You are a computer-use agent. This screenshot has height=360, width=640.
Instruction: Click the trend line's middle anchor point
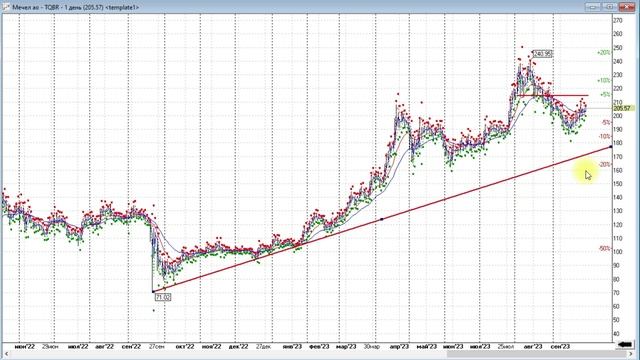pos(382,219)
